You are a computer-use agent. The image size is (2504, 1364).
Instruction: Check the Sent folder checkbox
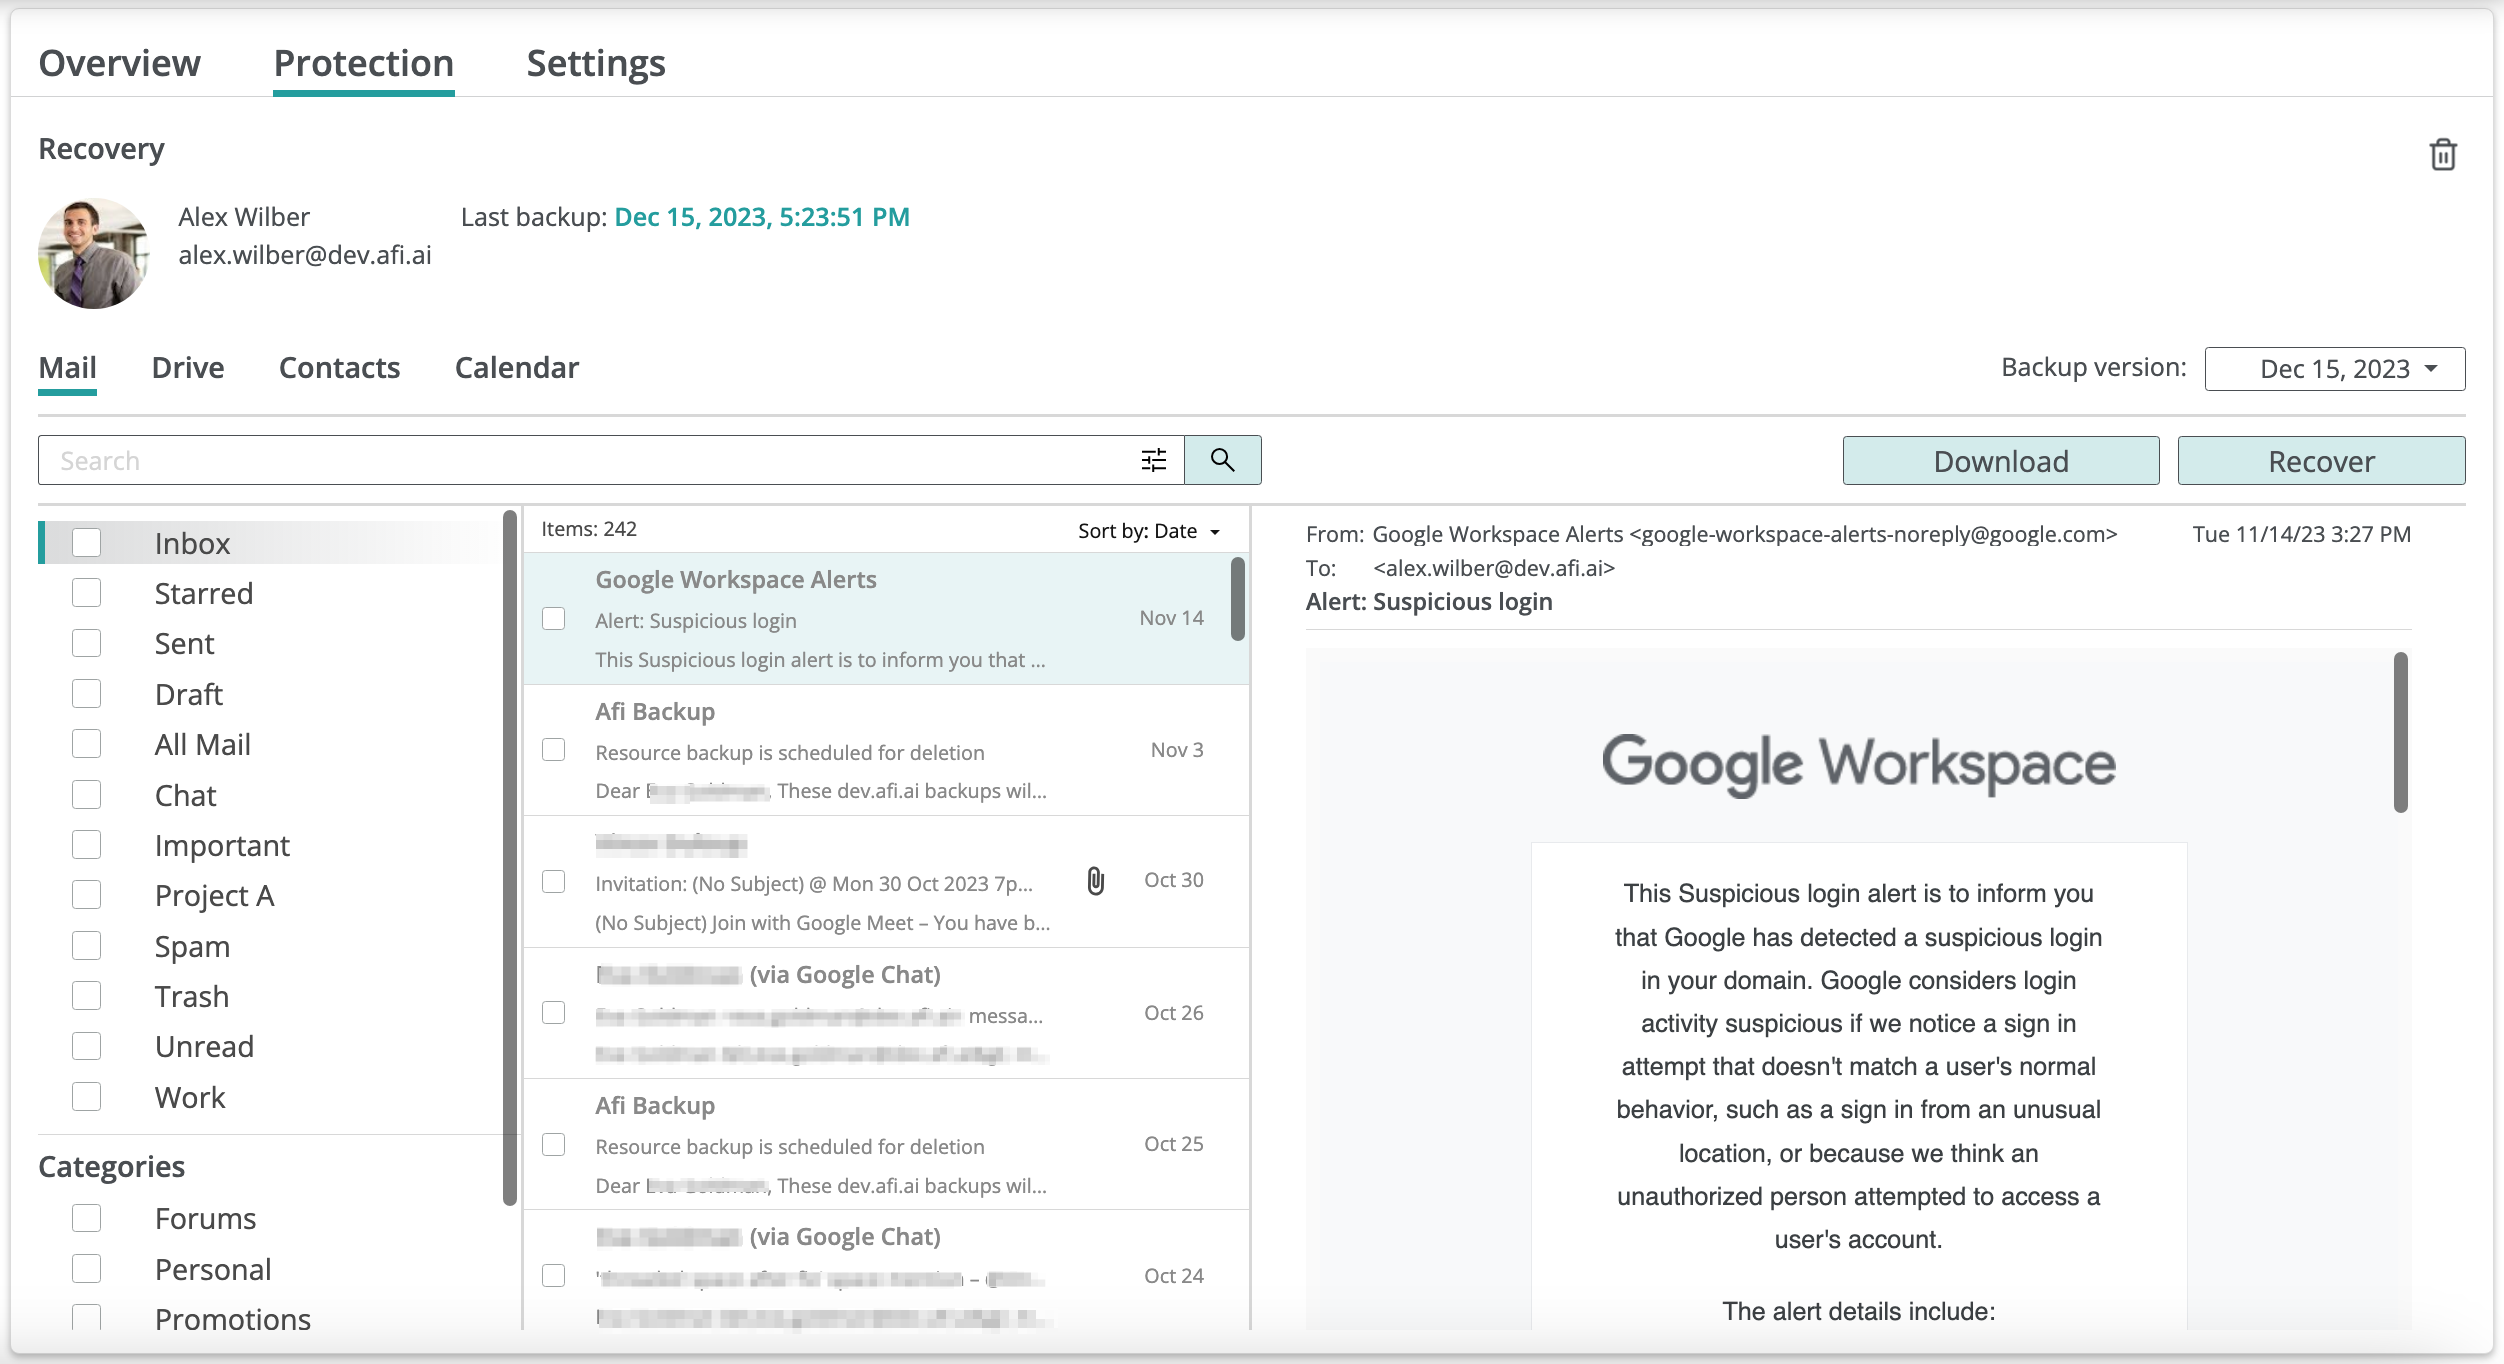coord(87,643)
